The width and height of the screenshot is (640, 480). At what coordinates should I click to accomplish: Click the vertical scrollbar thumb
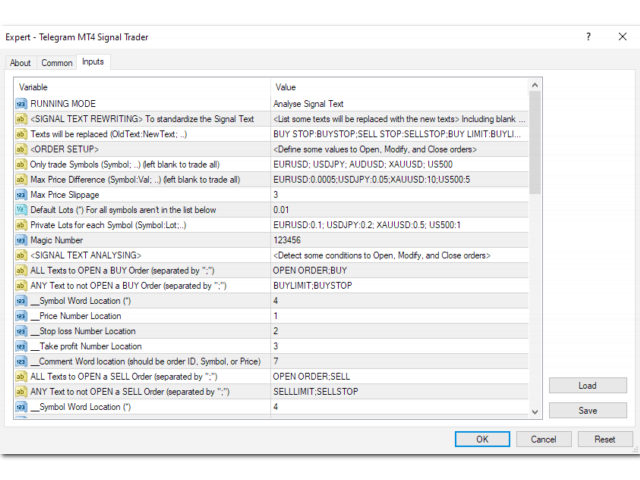point(535,142)
